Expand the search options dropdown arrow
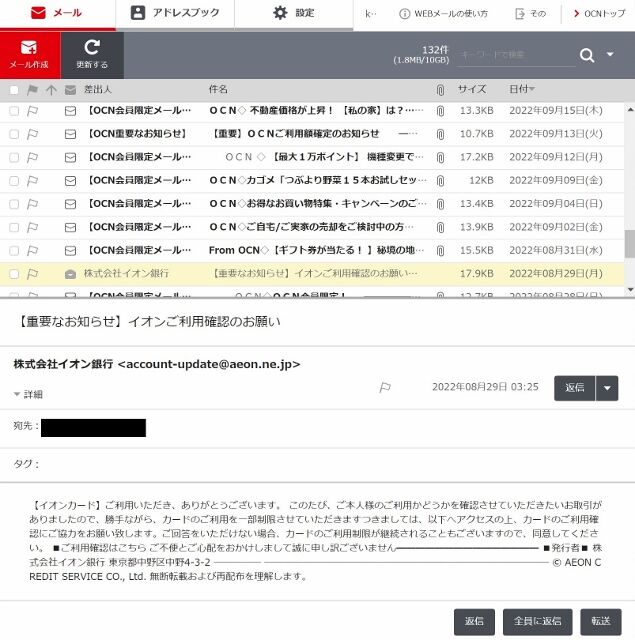This screenshot has width=635, height=640. pyautogui.click(x=610, y=54)
